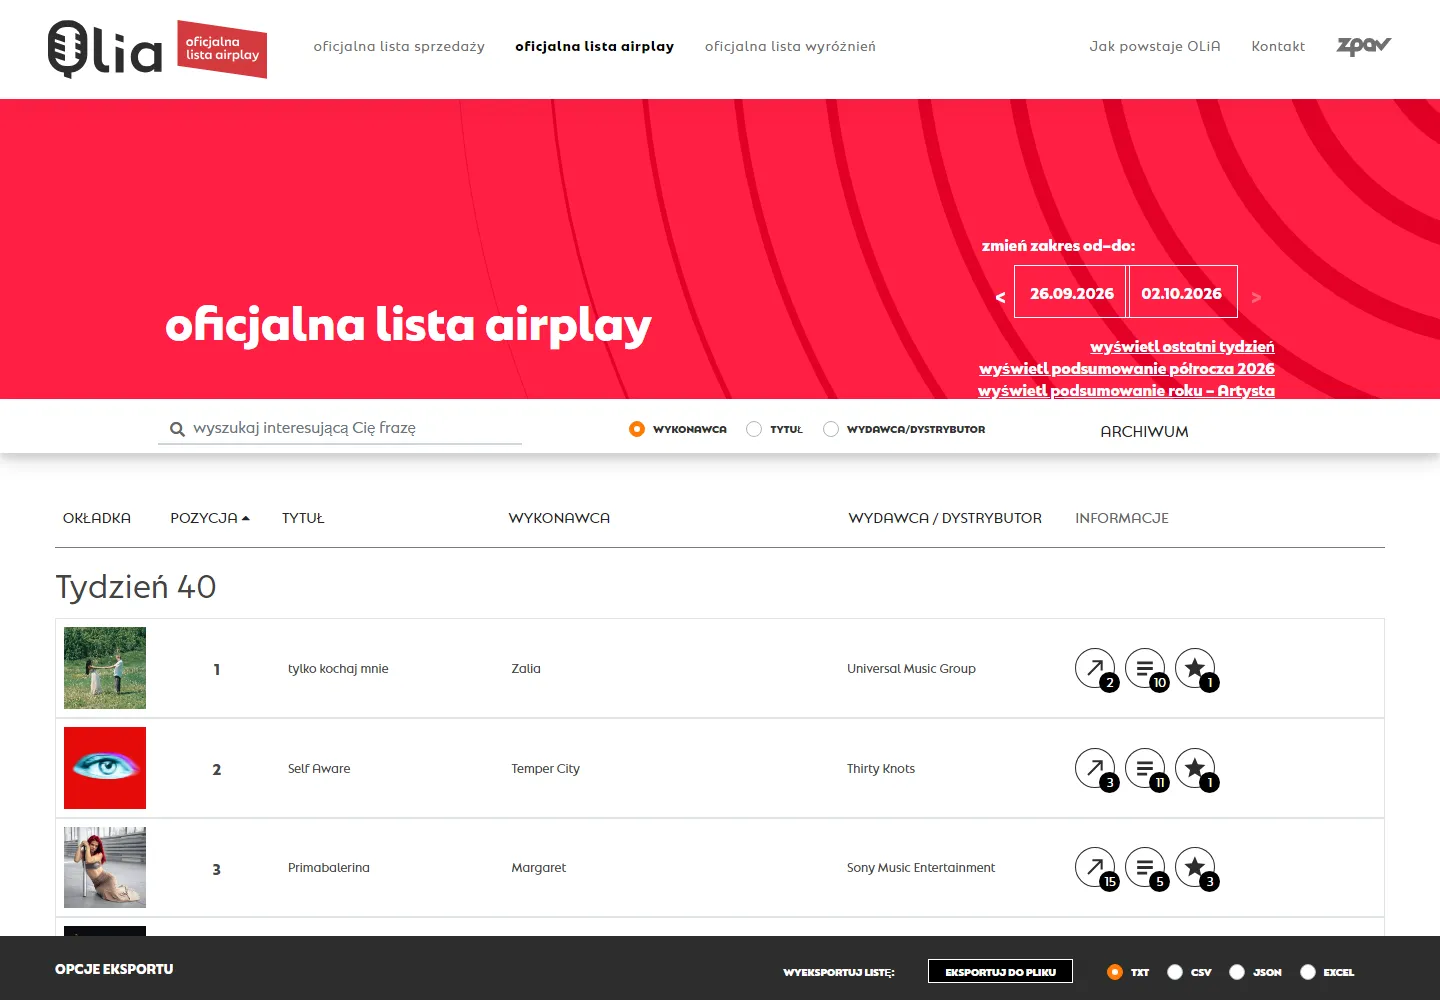Click list icon in Margaret row
This screenshot has height=1000, width=1440.
pos(1145,867)
